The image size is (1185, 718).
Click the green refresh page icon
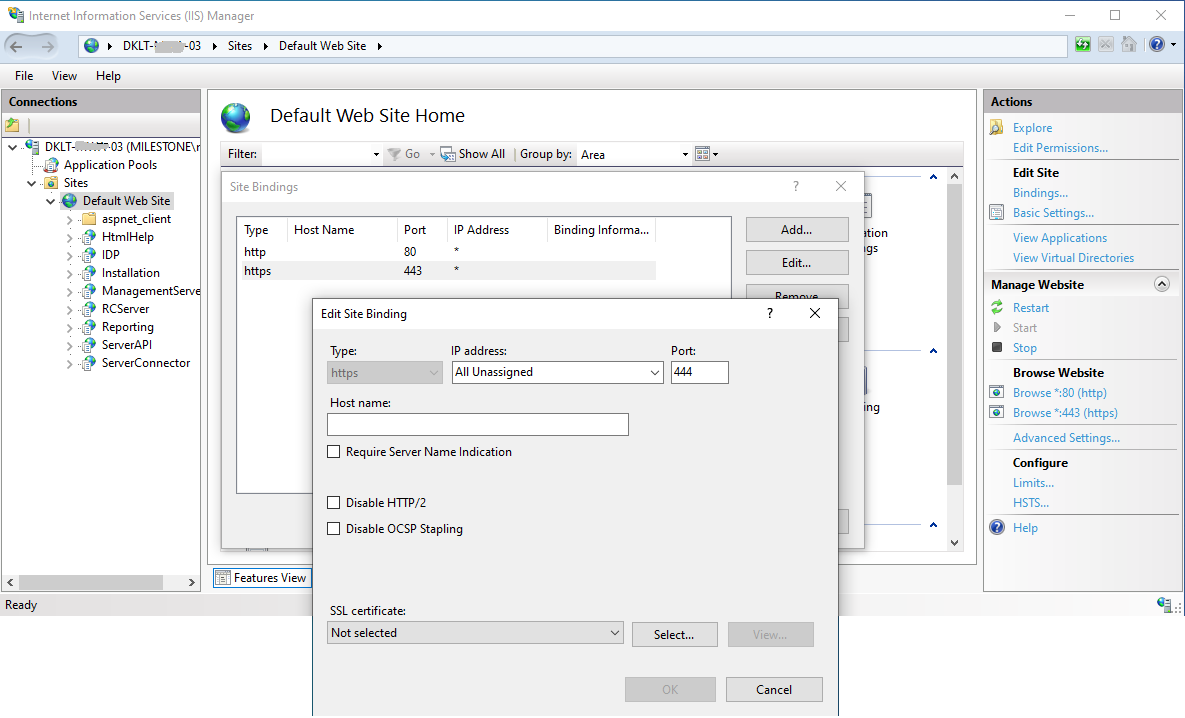pyautogui.click(x=1083, y=45)
